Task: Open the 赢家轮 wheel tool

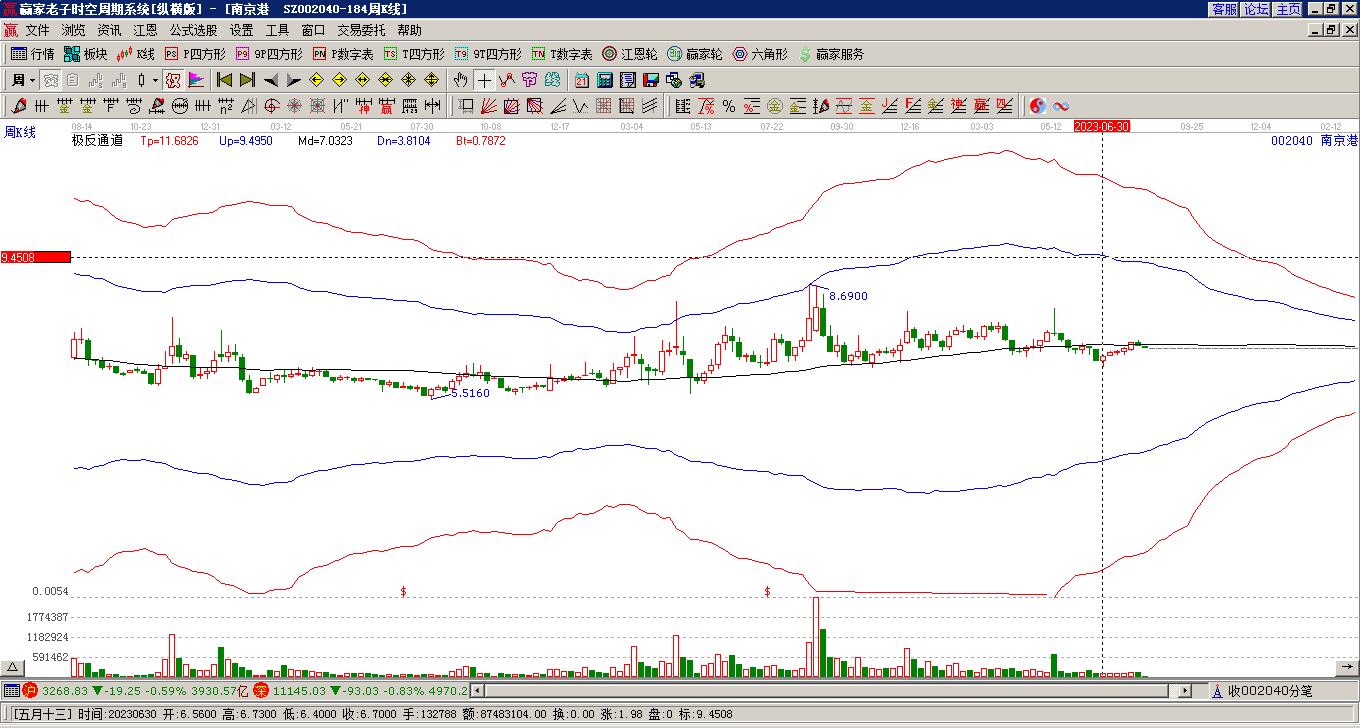Action: 695,54
